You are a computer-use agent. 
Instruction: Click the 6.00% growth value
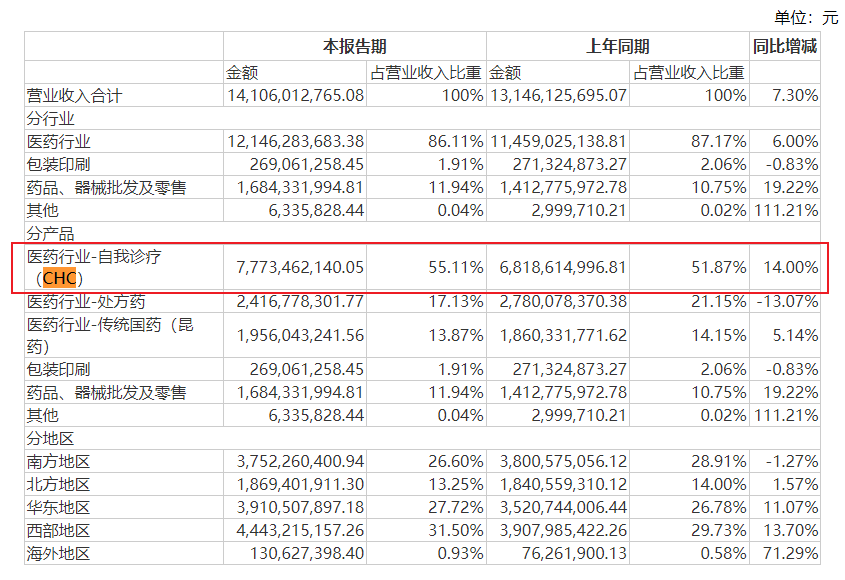pyautogui.click(x=795, y=141)
